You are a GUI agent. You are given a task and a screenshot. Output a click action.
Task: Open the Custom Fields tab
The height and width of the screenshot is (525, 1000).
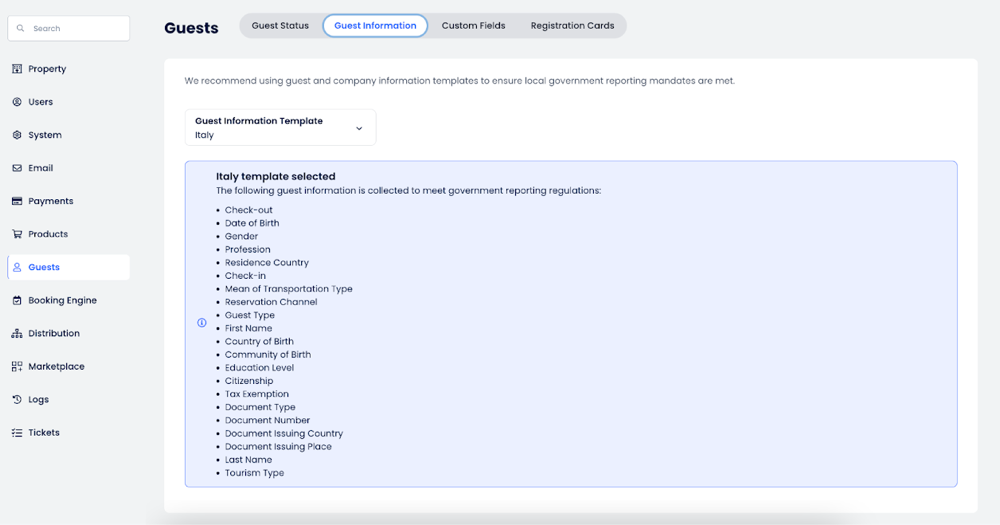click(473, 26)
